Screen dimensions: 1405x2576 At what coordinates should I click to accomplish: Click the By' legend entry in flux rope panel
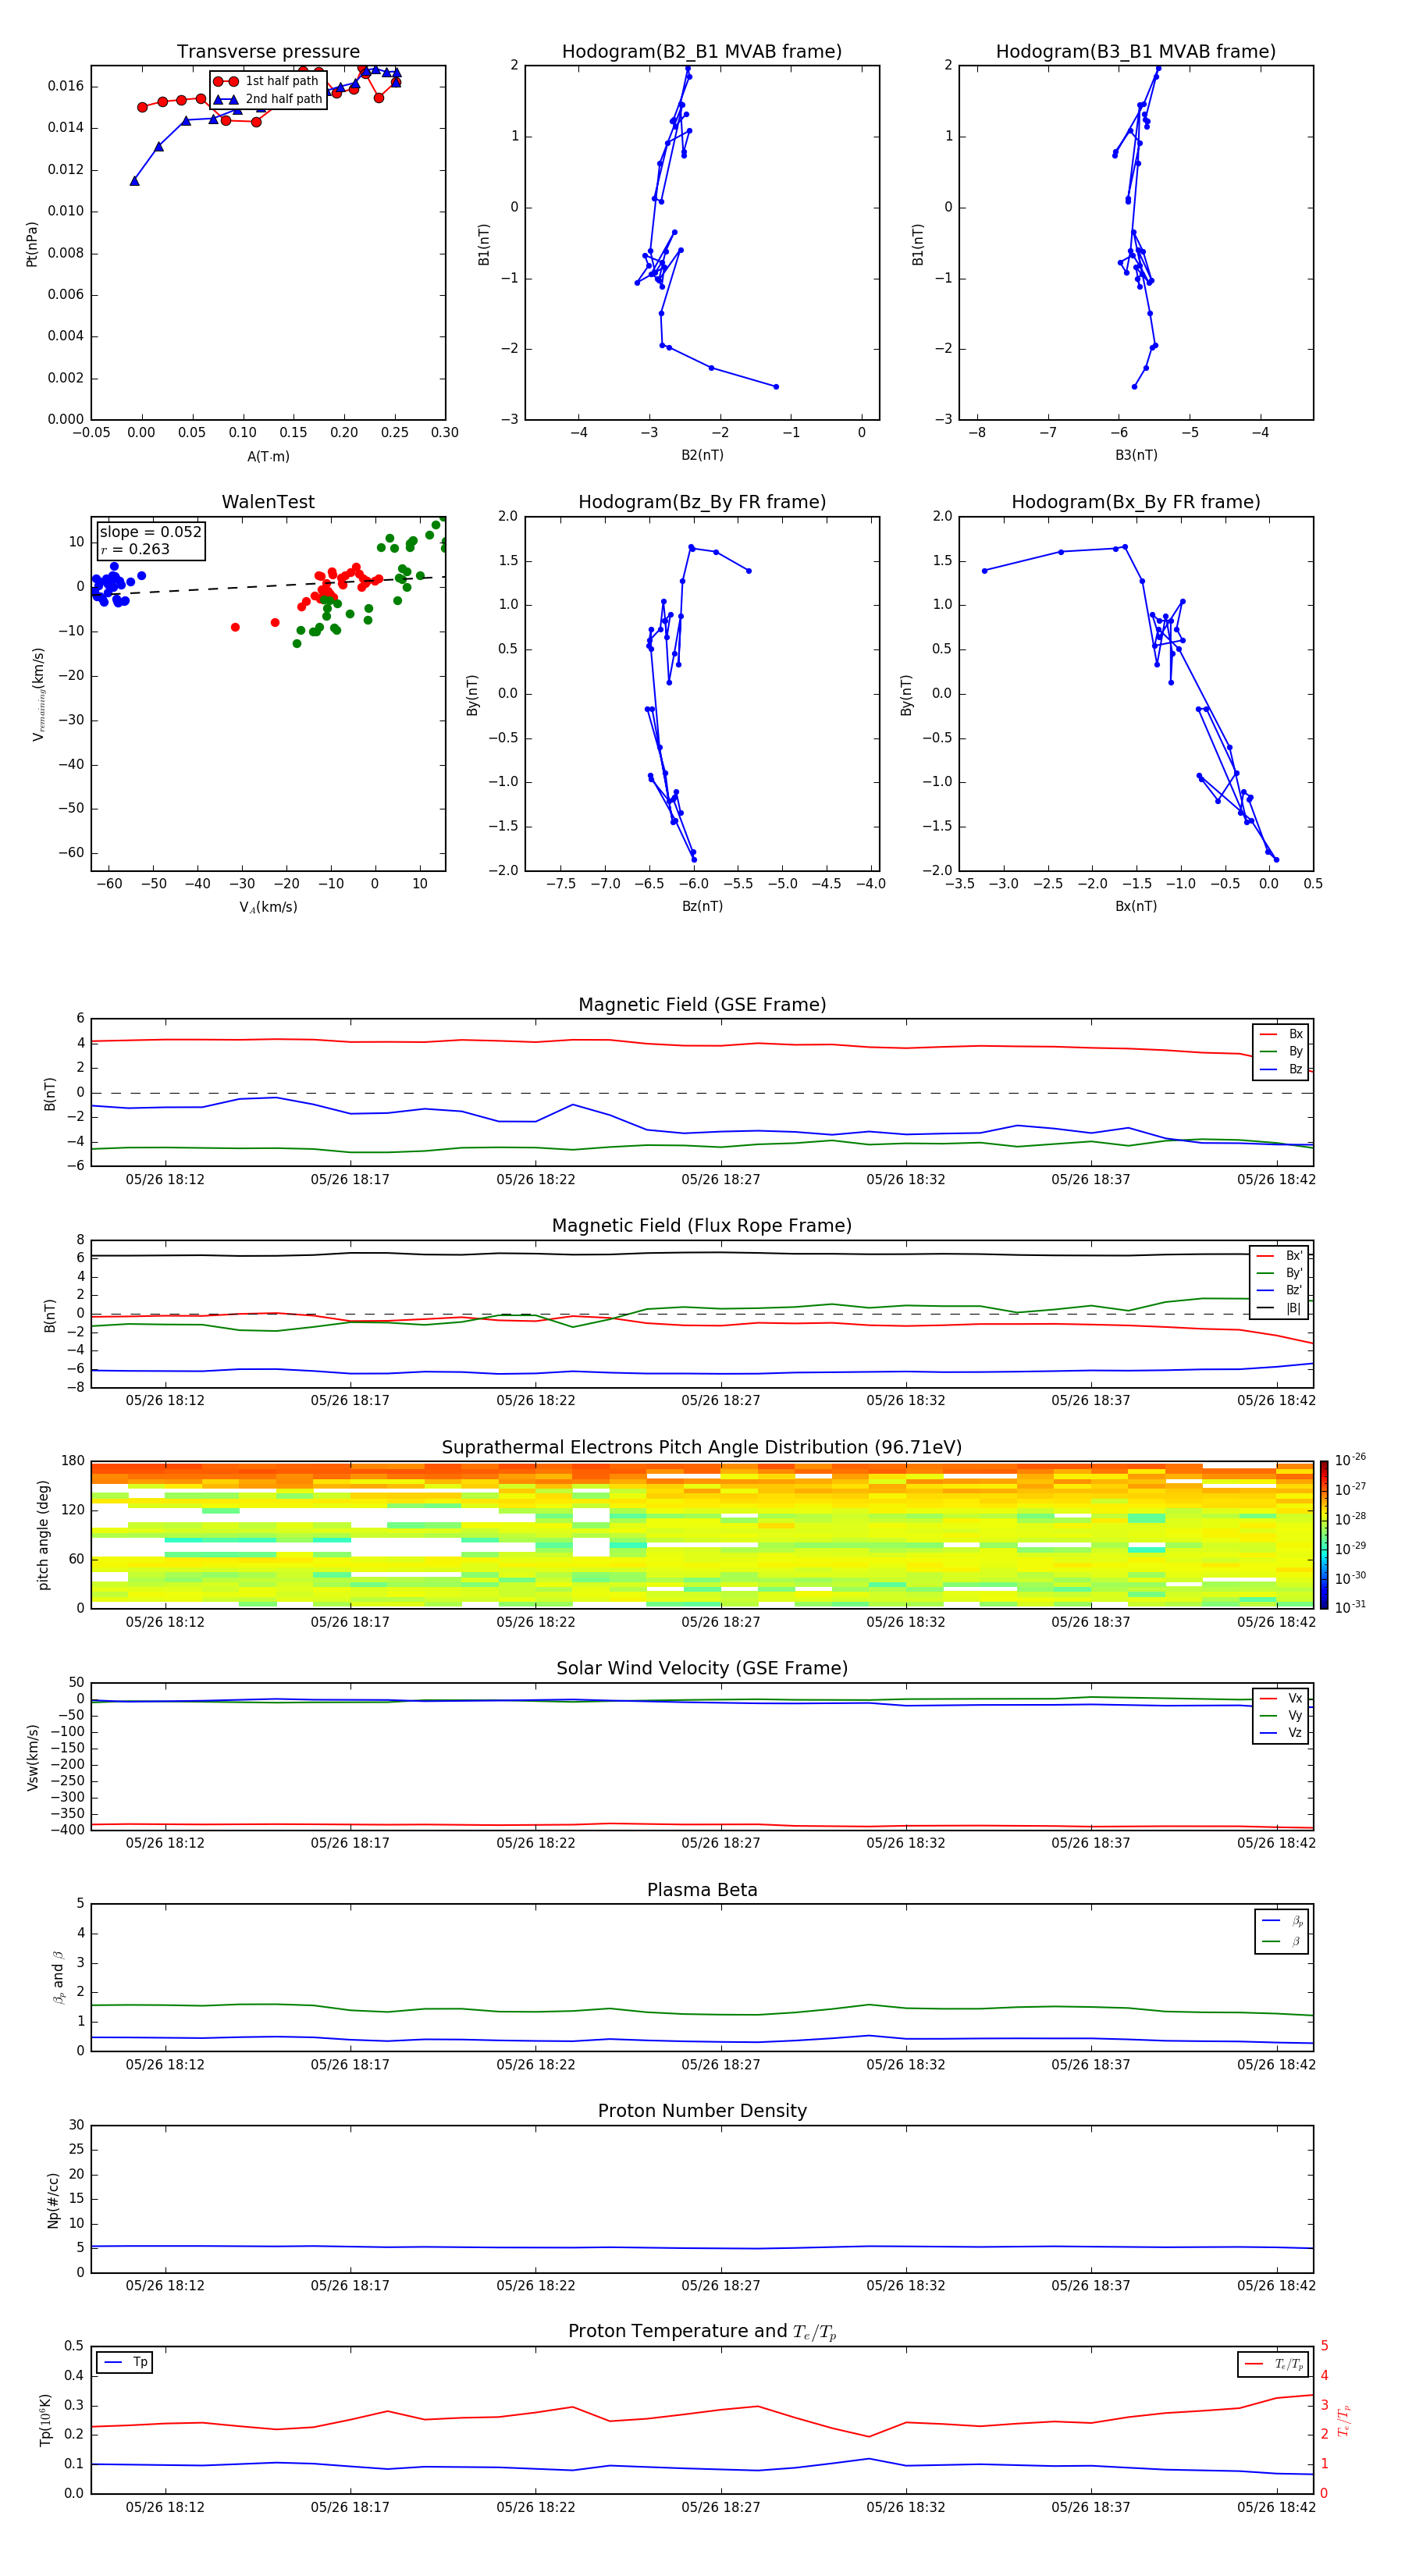tap(1279, 1273)
